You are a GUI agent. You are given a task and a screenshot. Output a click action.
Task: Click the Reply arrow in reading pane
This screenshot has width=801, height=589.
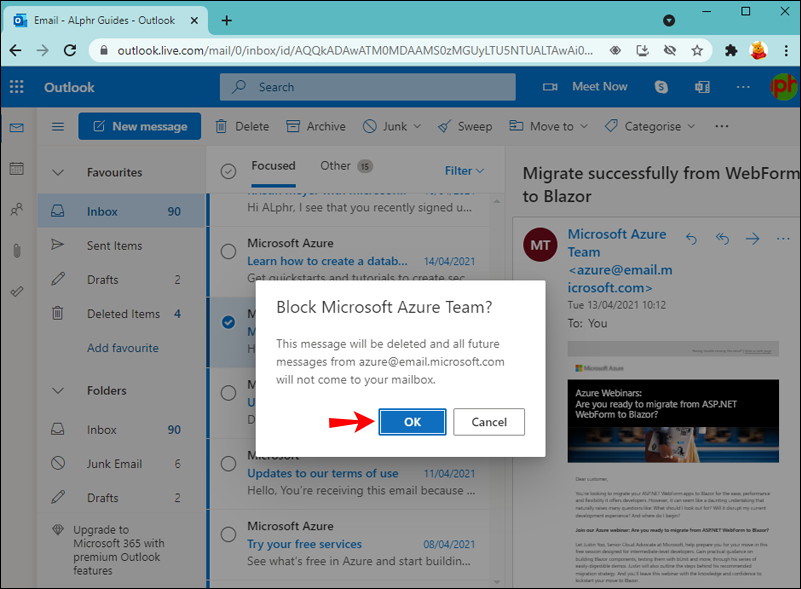click(691, 239)
